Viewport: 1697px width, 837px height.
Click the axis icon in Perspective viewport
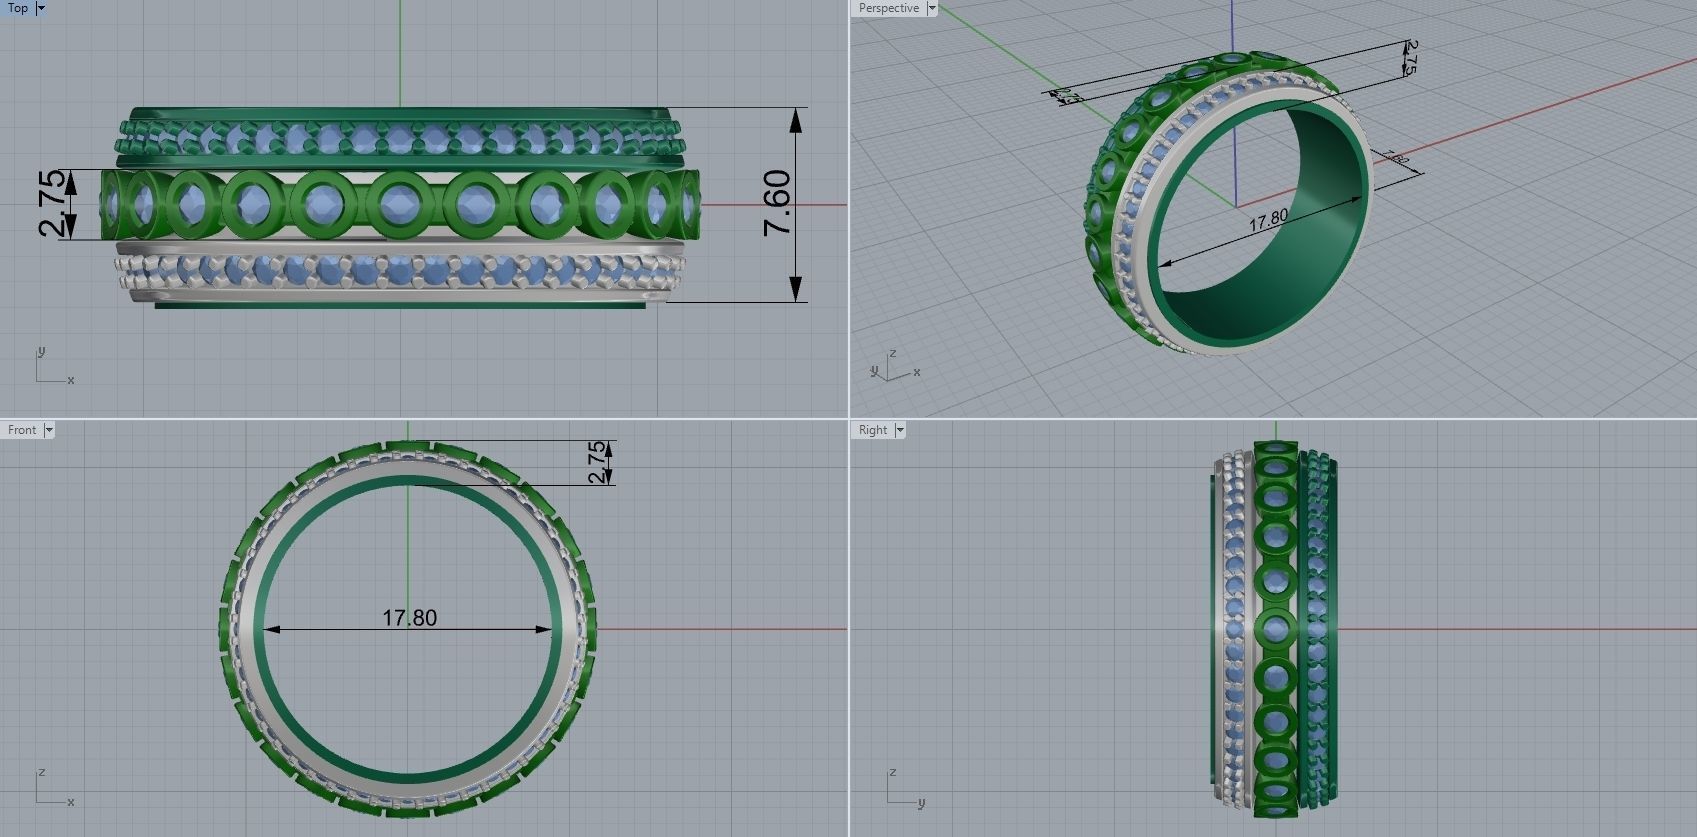[x=893, y=365]
